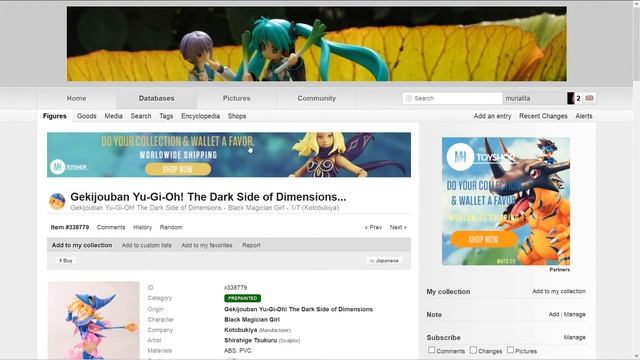Click Add to my collection in sidebar
The width and height of the screenshot is (640, 360).
click(x=559, y=291)
